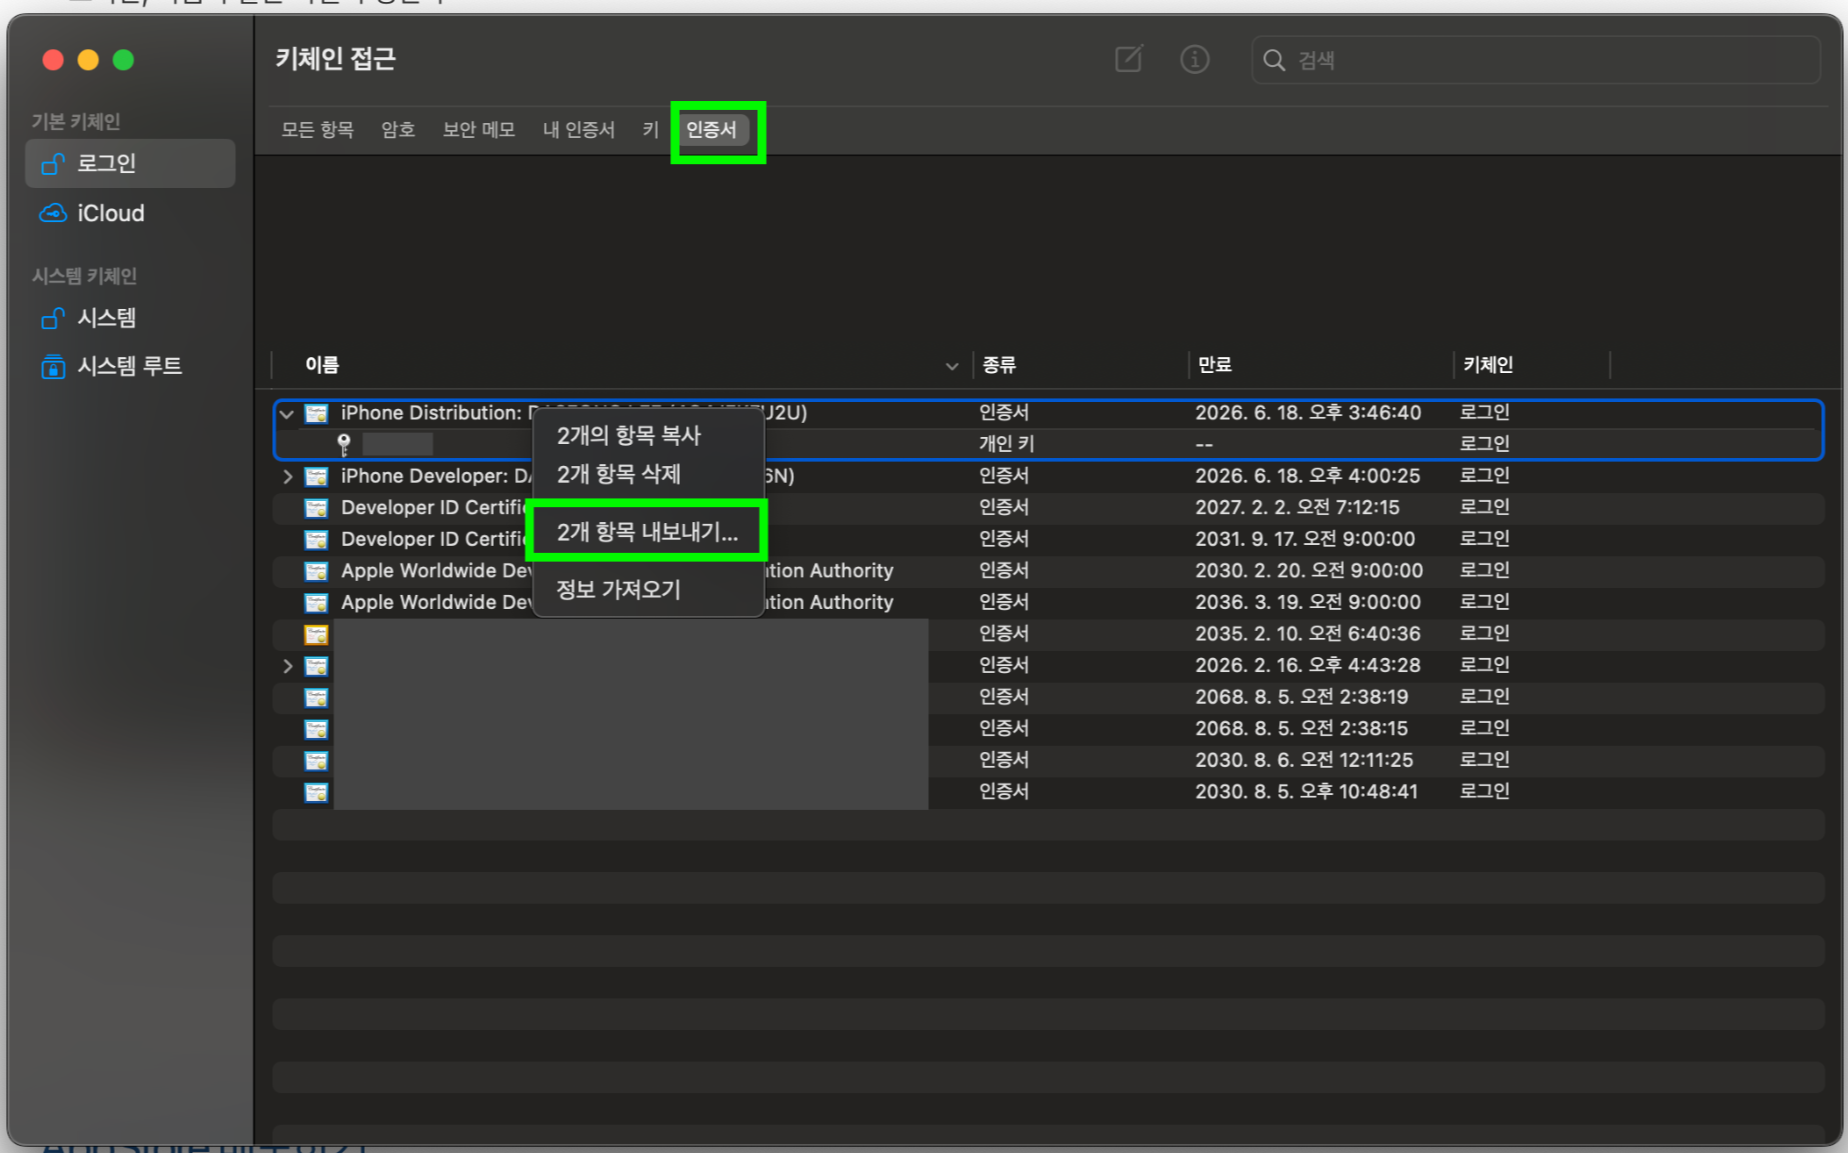Click Apple Worldwide certificate icon expiring 2036

tap(316, 603)
